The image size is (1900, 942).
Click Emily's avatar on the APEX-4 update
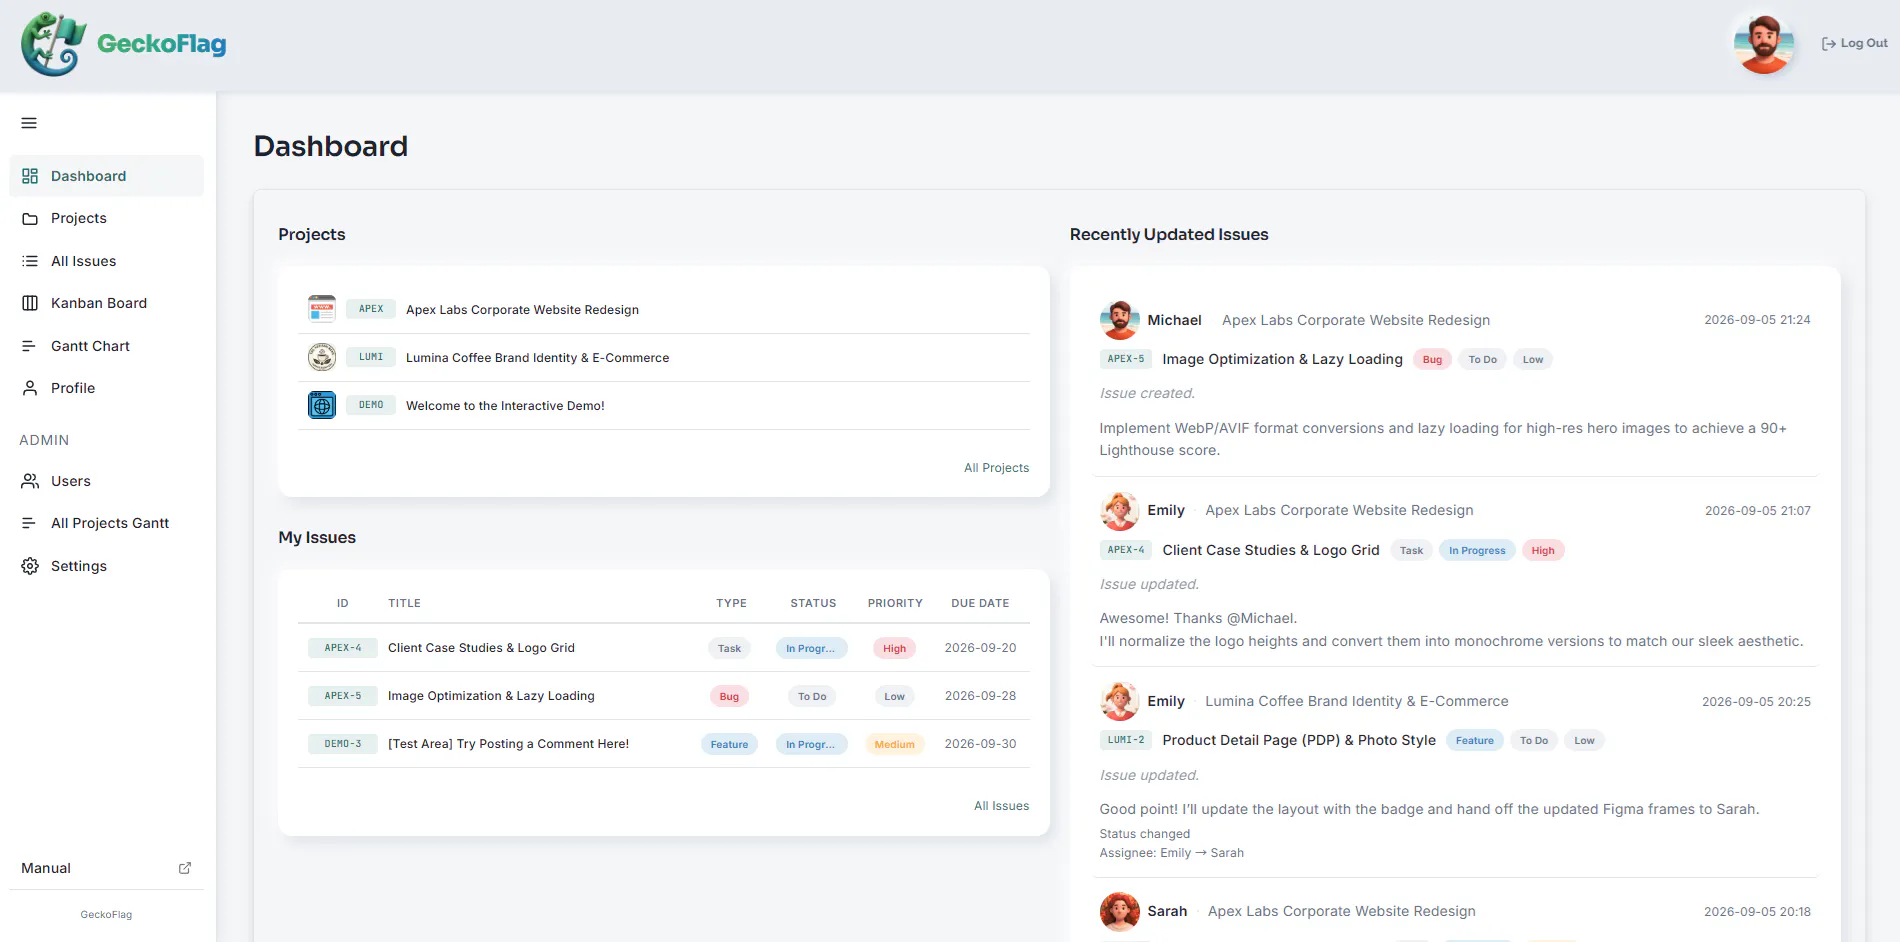(x=1119, y=511)
